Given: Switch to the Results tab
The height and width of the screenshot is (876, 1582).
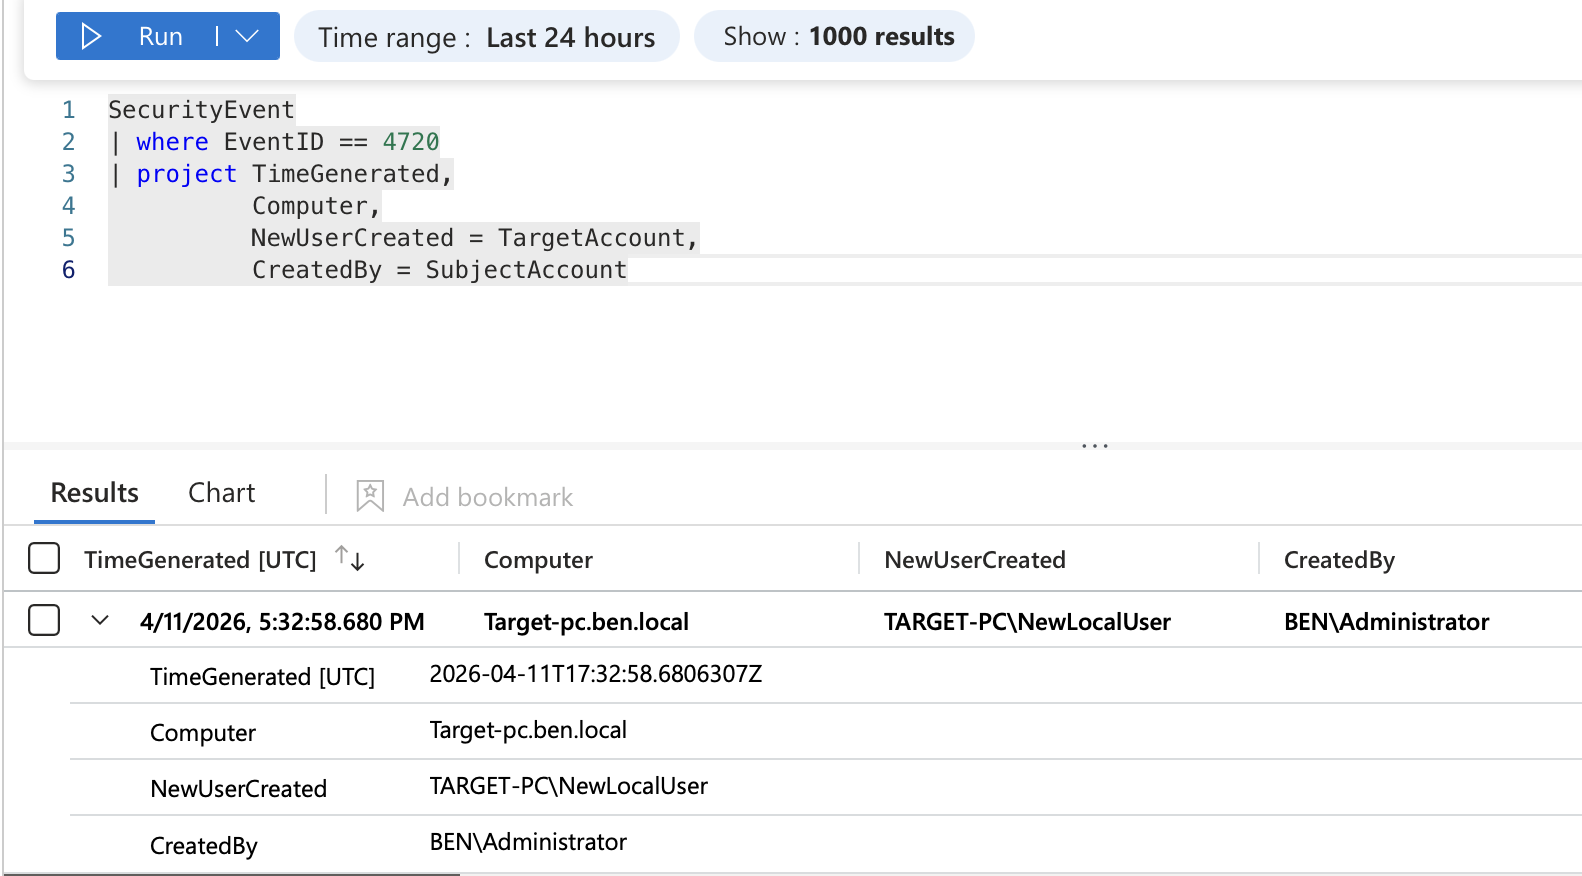Looking at the screenshot, I should 95,493.
